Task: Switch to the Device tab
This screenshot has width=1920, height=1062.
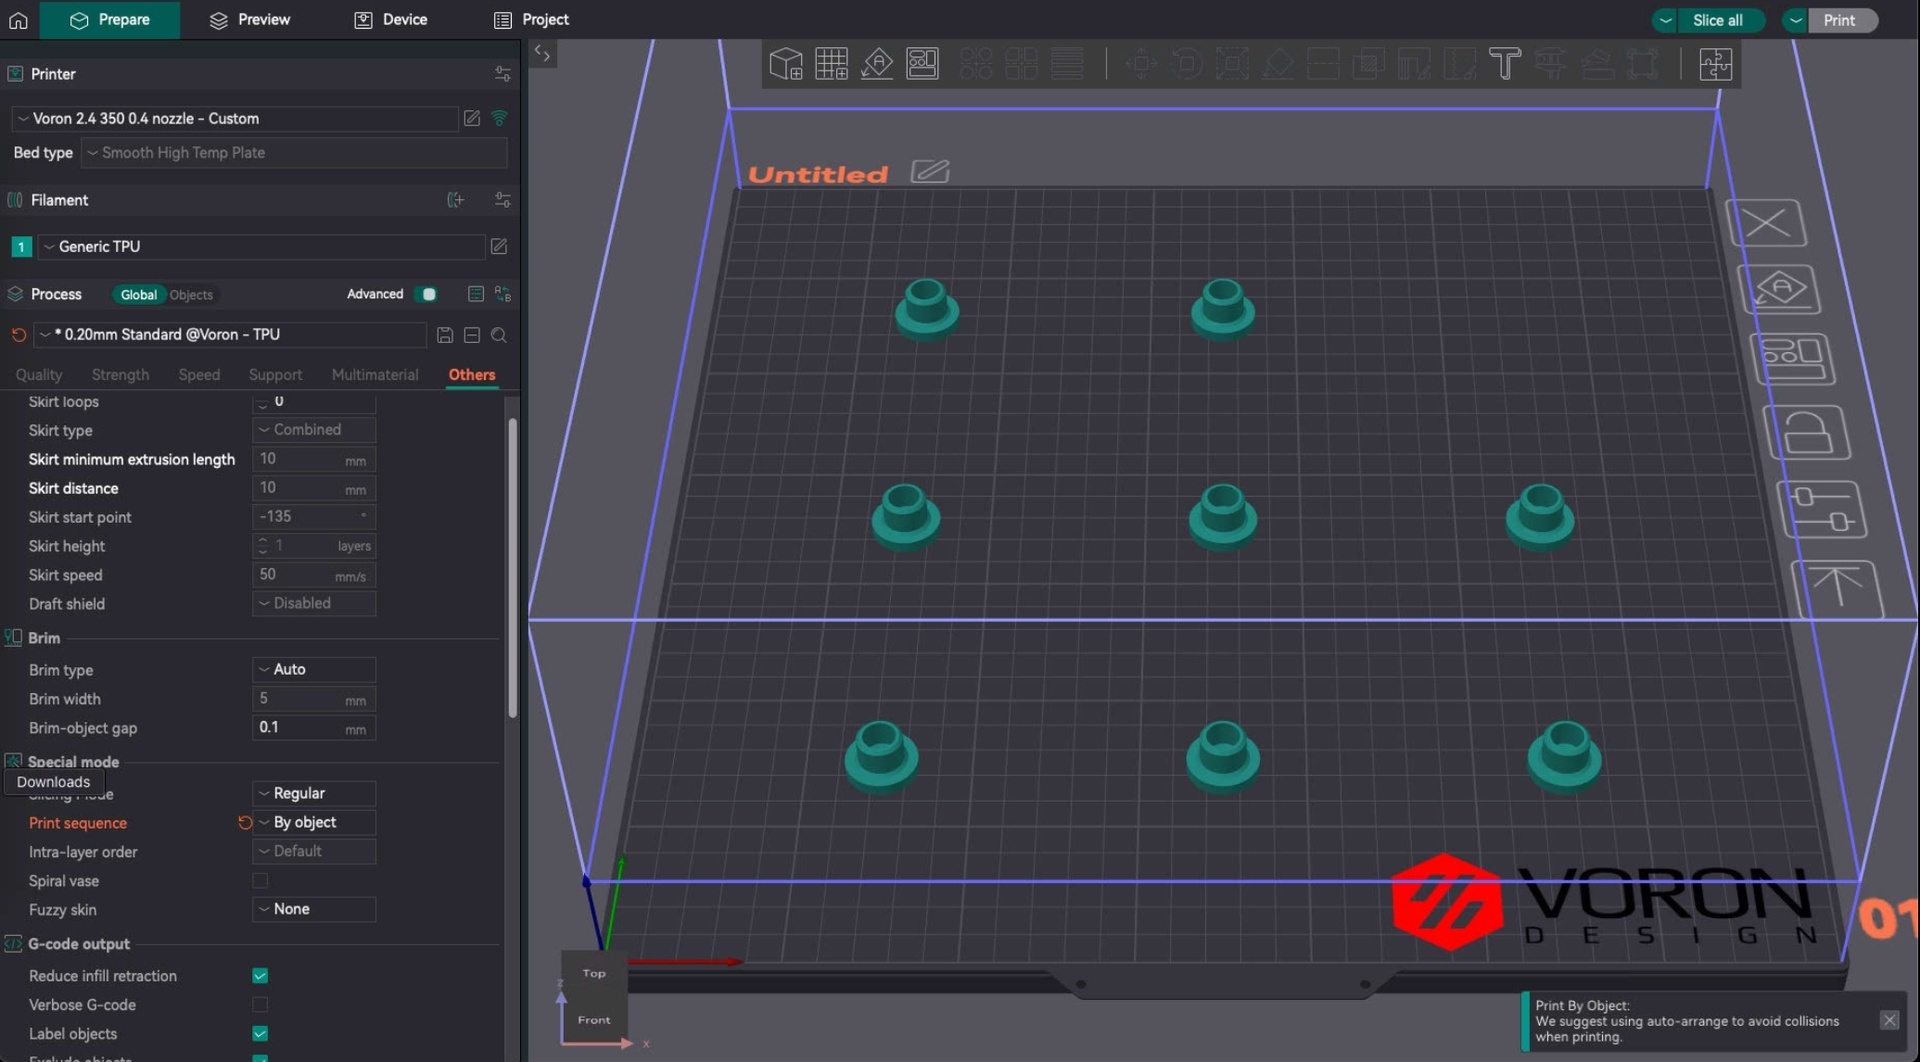Action: click(391, 20)
